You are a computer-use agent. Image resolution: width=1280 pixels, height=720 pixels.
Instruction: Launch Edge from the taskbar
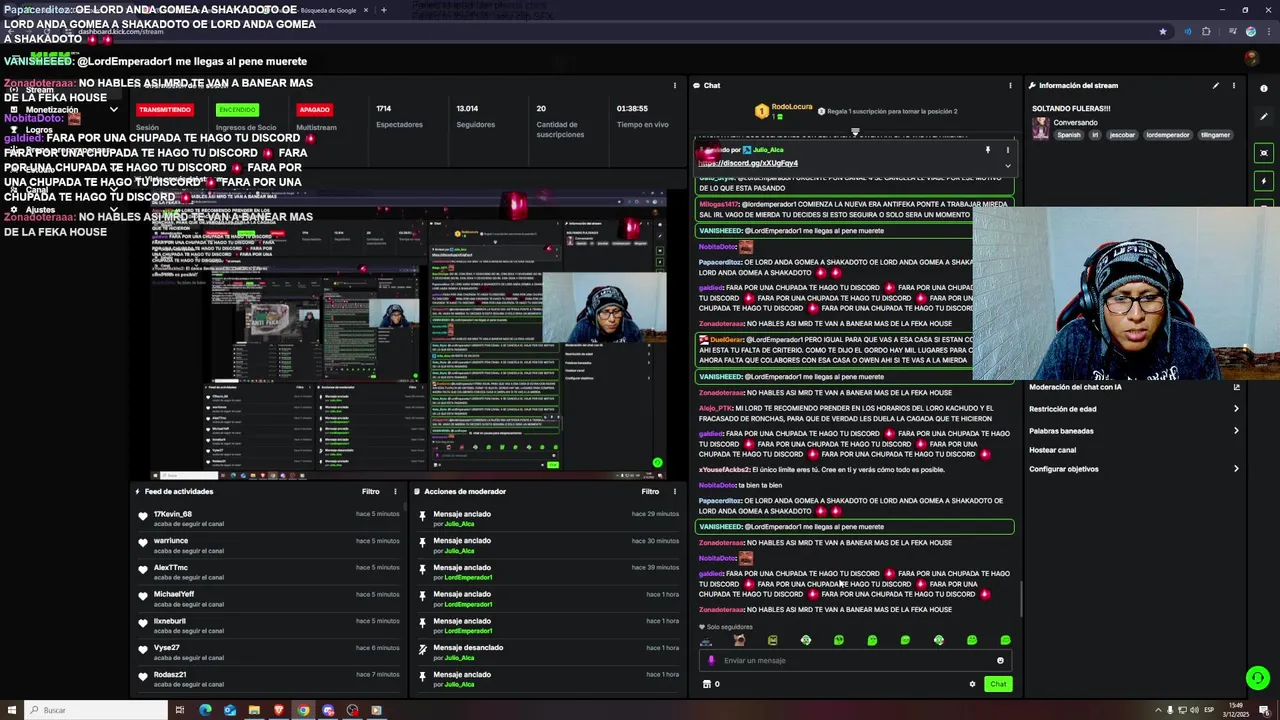click(205, 710)
